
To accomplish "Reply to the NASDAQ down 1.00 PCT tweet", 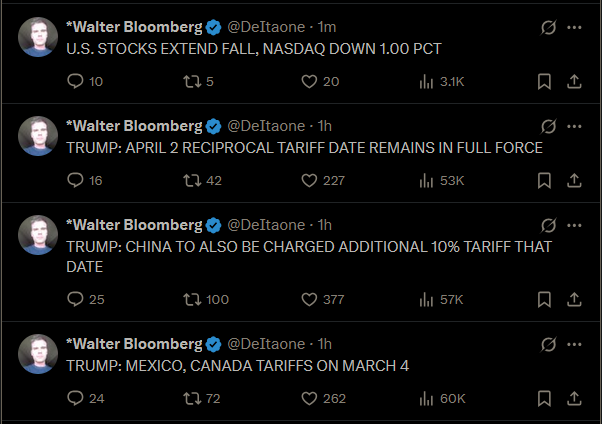I will pyautogui.click(x=77, y=81).
